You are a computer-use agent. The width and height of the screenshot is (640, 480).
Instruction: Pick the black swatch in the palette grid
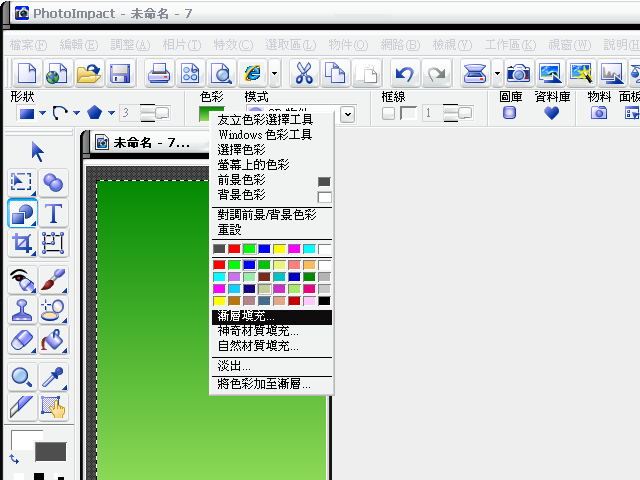[324, 301]
